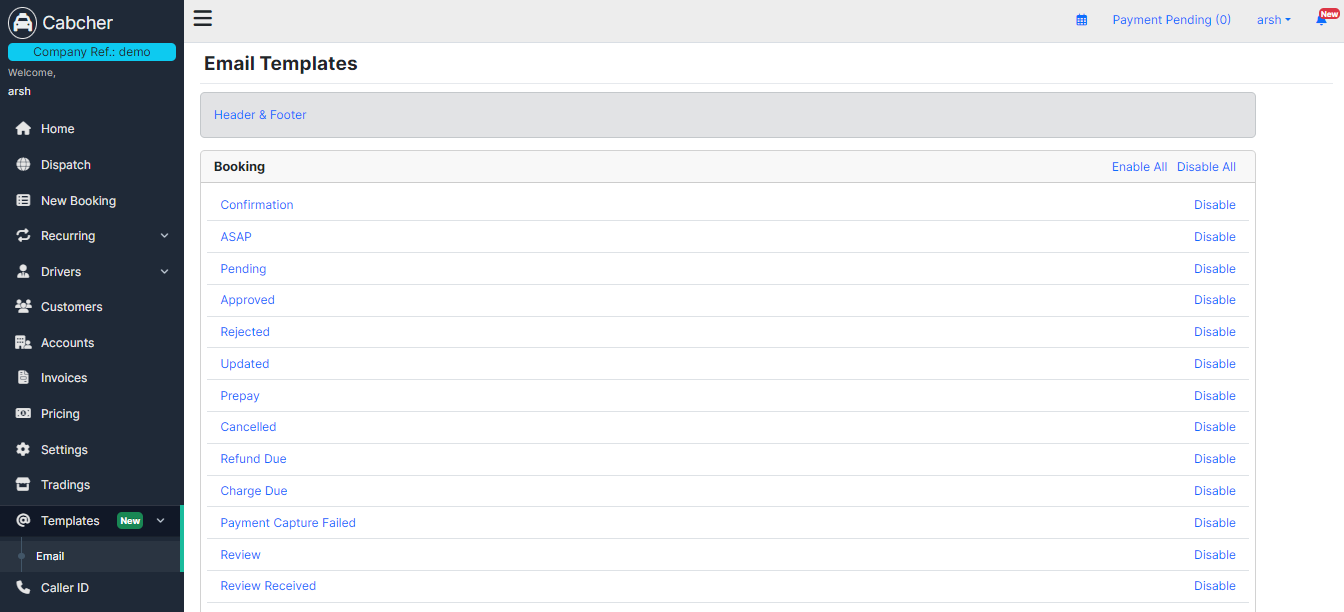The image size is (1344, 612).
Task: Disable the Cancelled email template
Action: [x=1214, y=427]
